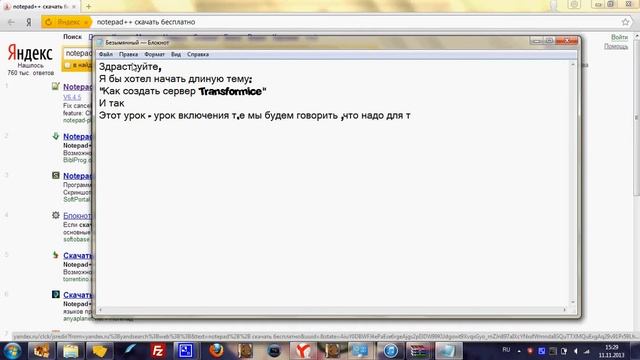Screen dimensions: 640x360
Task: Bookmark page with the star icon
Action: (x=625, y=22)
